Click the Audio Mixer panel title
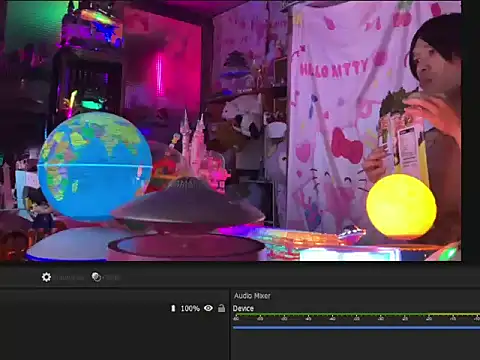Screen dimensions: 480x360 252,296
